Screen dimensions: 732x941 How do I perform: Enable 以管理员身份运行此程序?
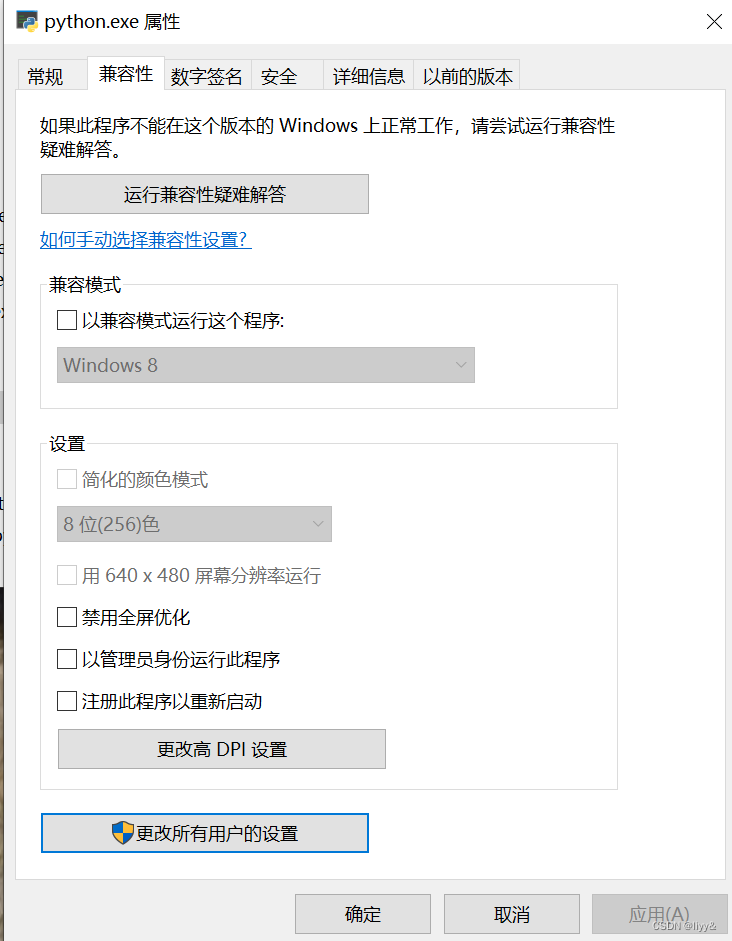[67, 659]
